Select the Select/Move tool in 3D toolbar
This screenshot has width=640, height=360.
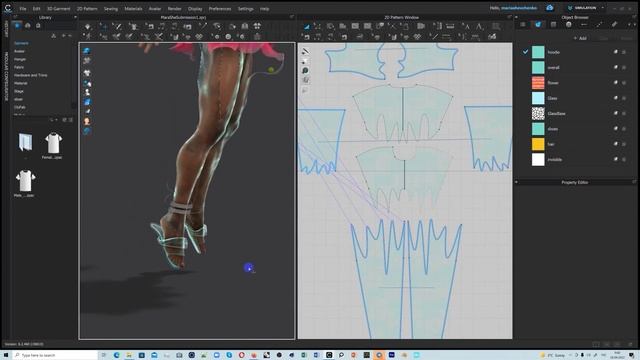103,27
